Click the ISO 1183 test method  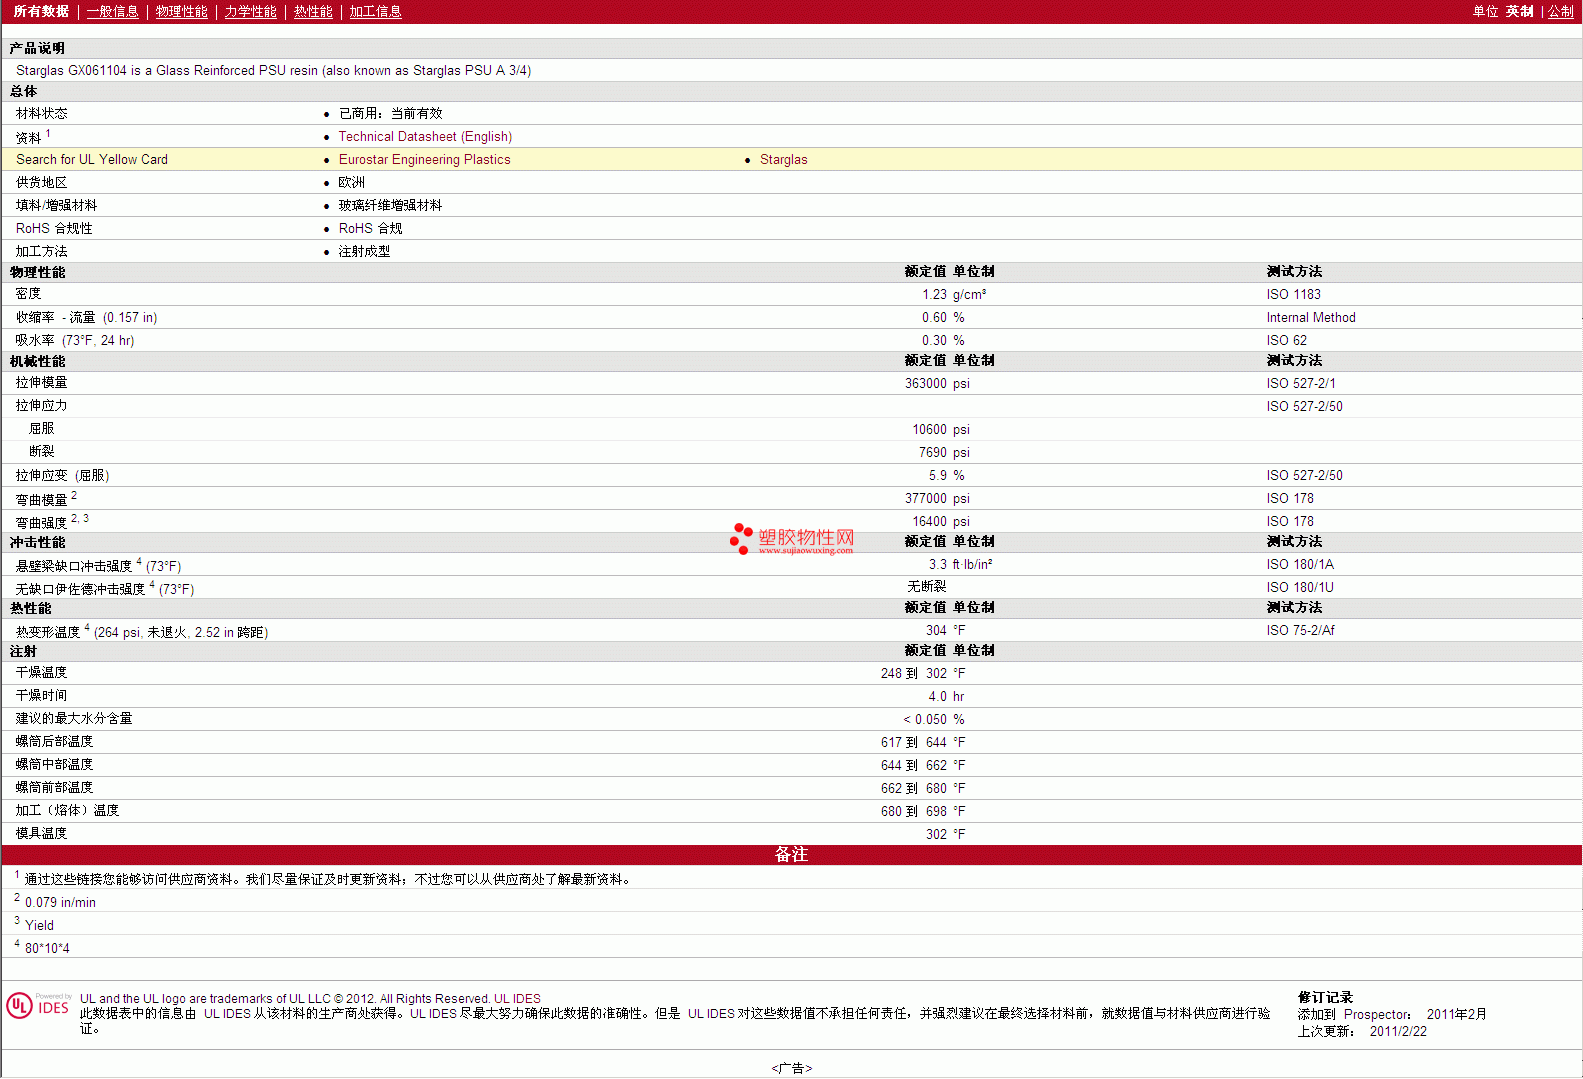click(x=1293, y=294)
